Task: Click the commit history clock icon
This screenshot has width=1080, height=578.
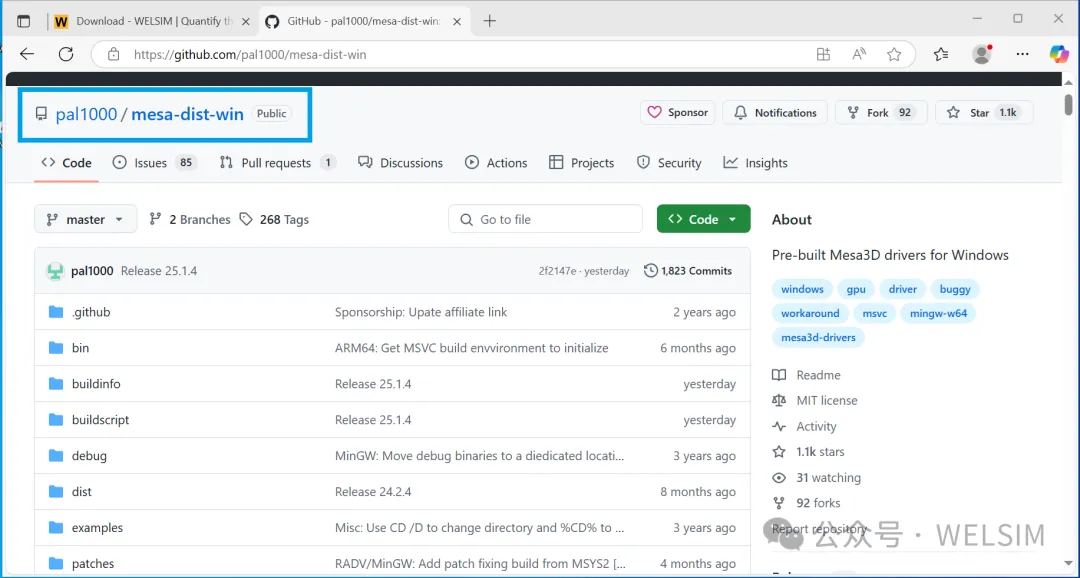Action: (650, 271)
